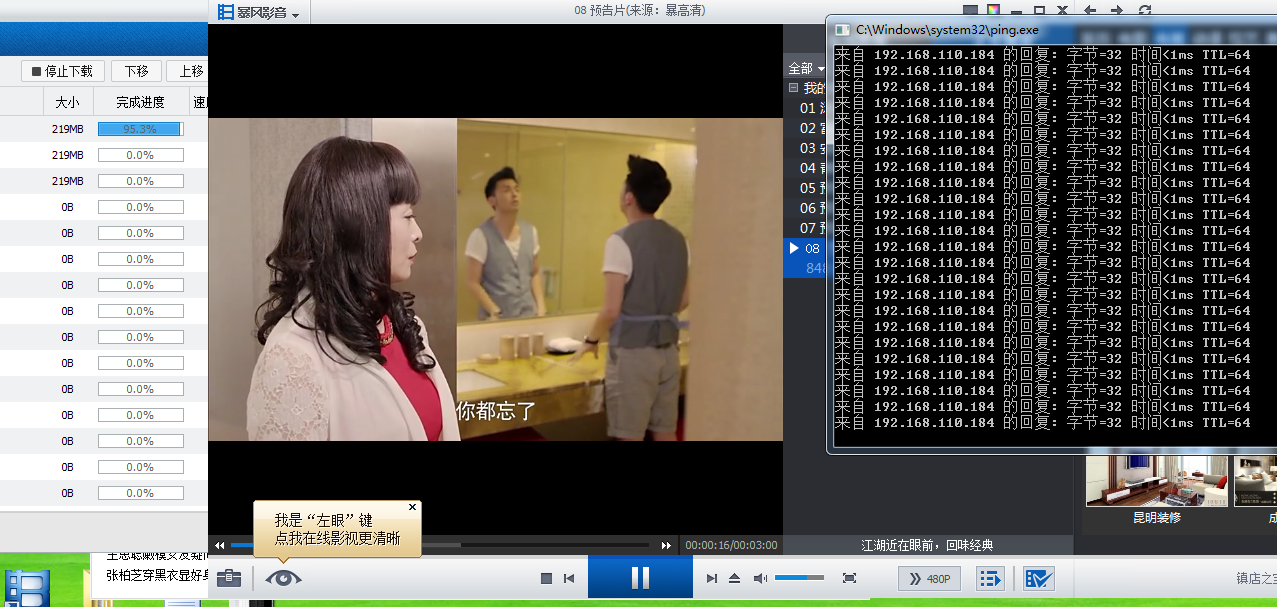The width and height of the screenshot is (1277, 607).
Task: Click the ping.exe window title icon
Action: pyautogui.click(x=843, y=30)
